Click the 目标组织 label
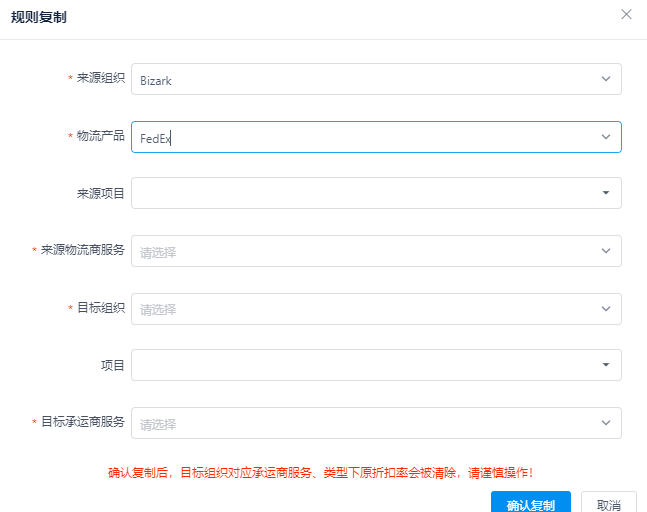647x512 pixels. click(101, 307)
